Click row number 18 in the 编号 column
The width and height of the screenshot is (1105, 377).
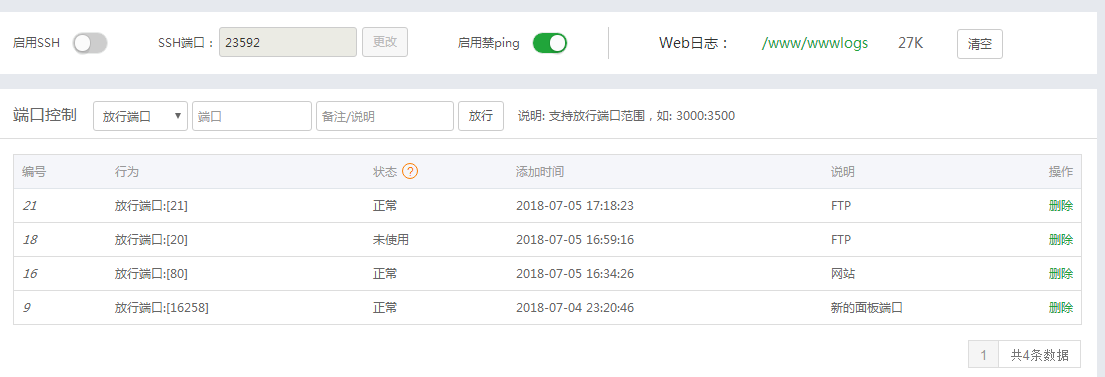[x=30, y=240]
